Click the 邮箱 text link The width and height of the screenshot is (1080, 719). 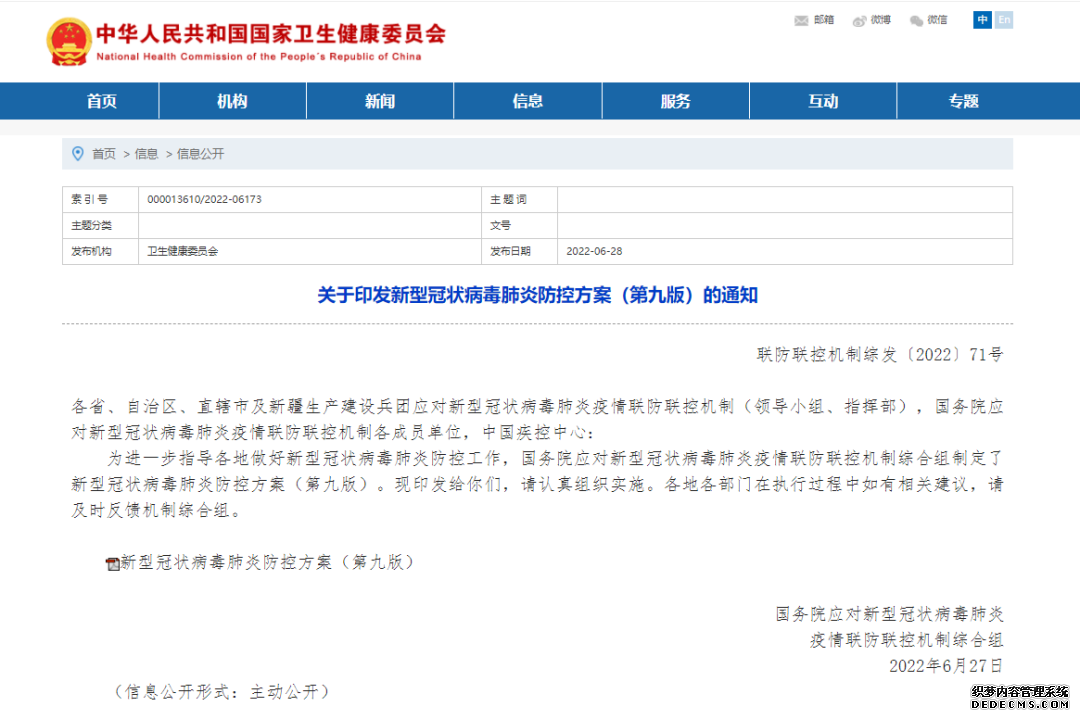(824, 20)
